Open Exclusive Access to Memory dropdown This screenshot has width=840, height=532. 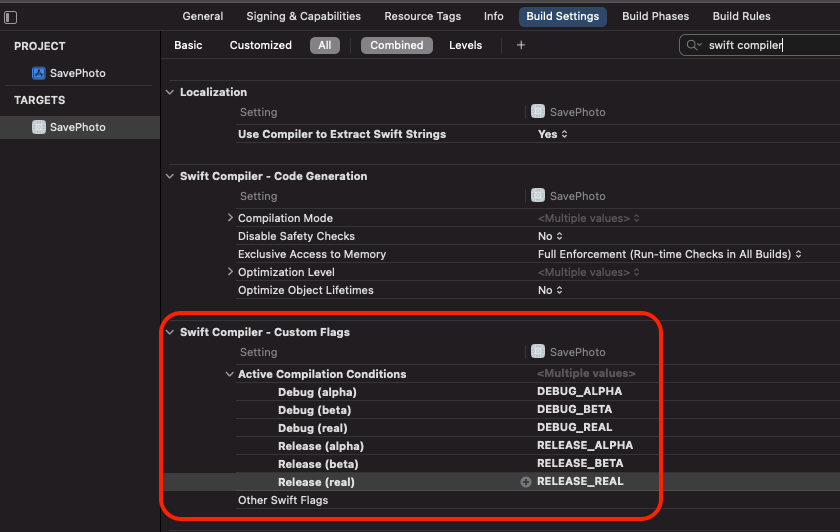coord(670,254)
